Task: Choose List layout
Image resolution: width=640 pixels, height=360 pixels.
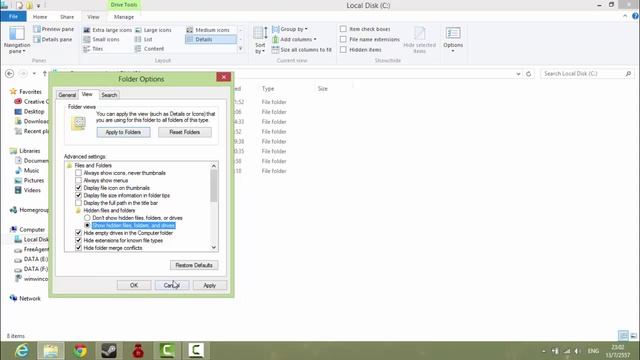Action: coord(144,40)
